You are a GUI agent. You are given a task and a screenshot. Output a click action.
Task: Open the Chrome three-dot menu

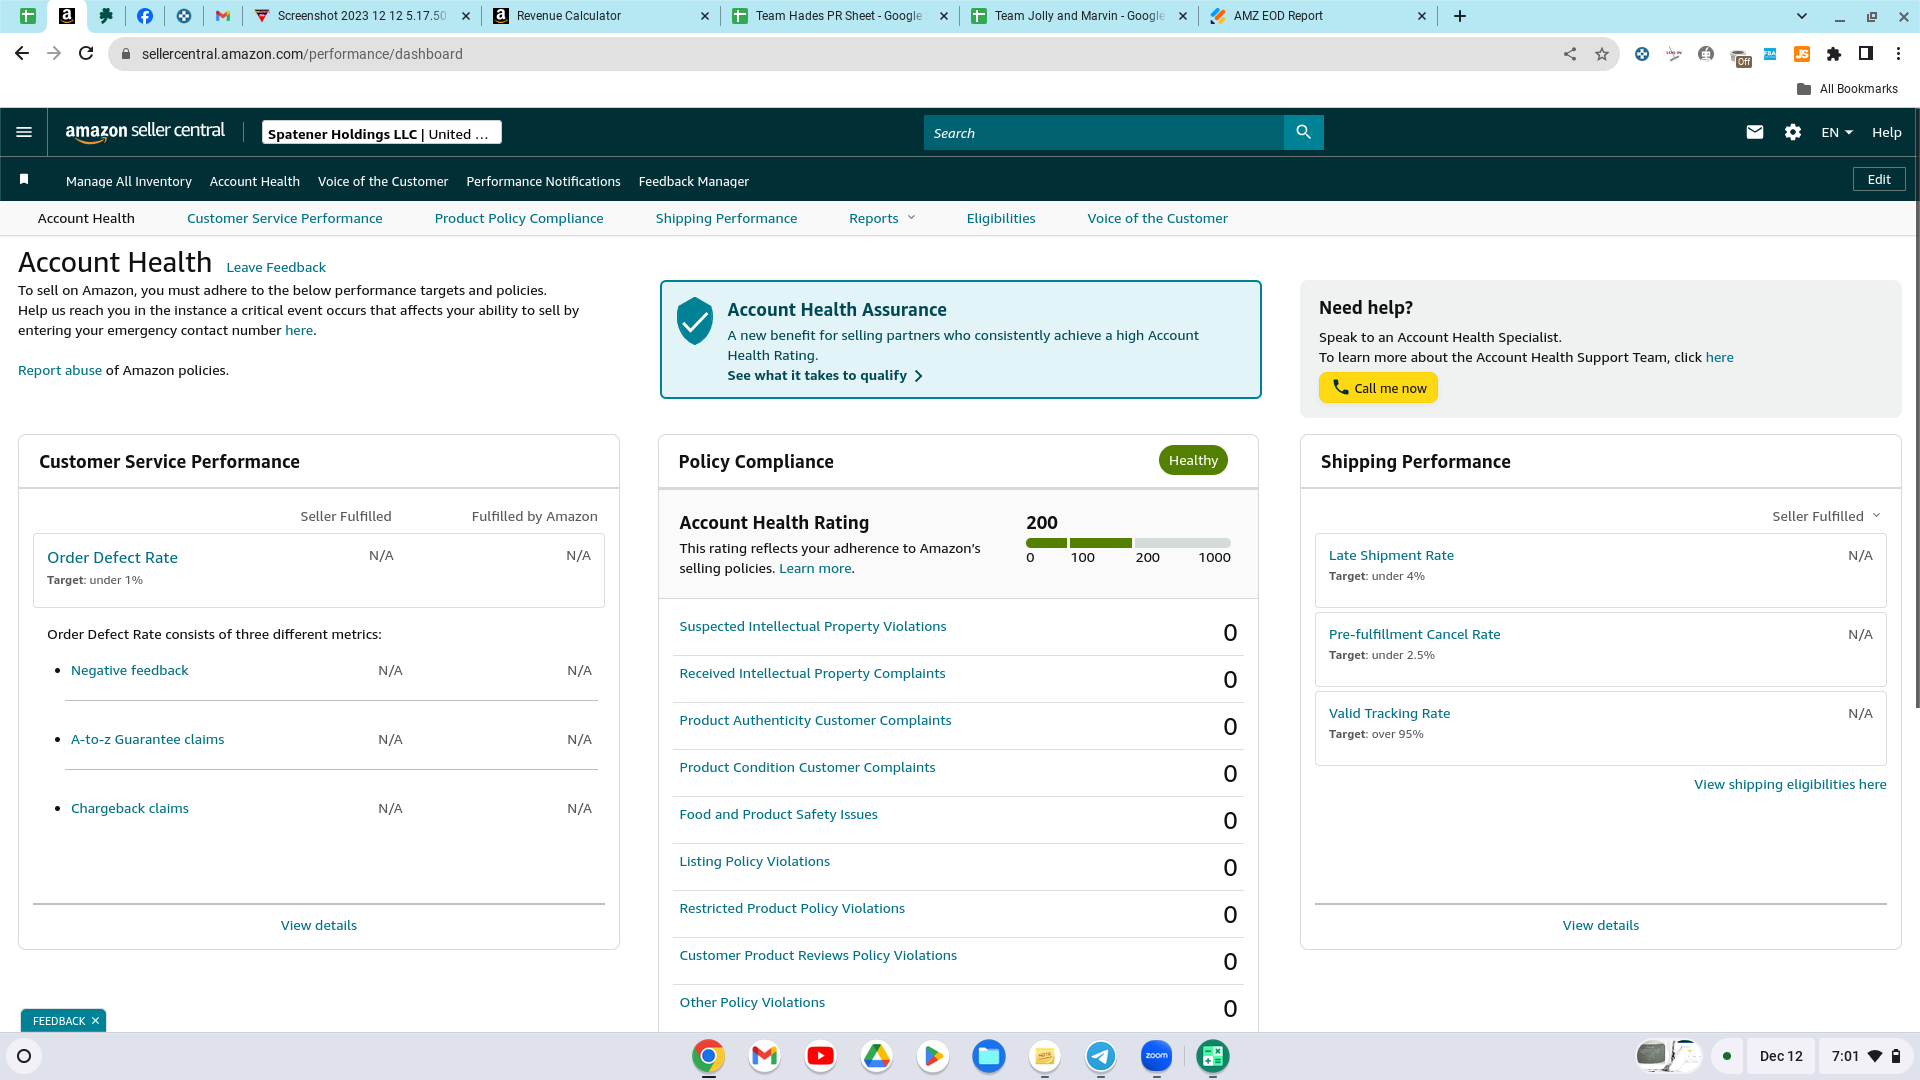(1898, 54)
